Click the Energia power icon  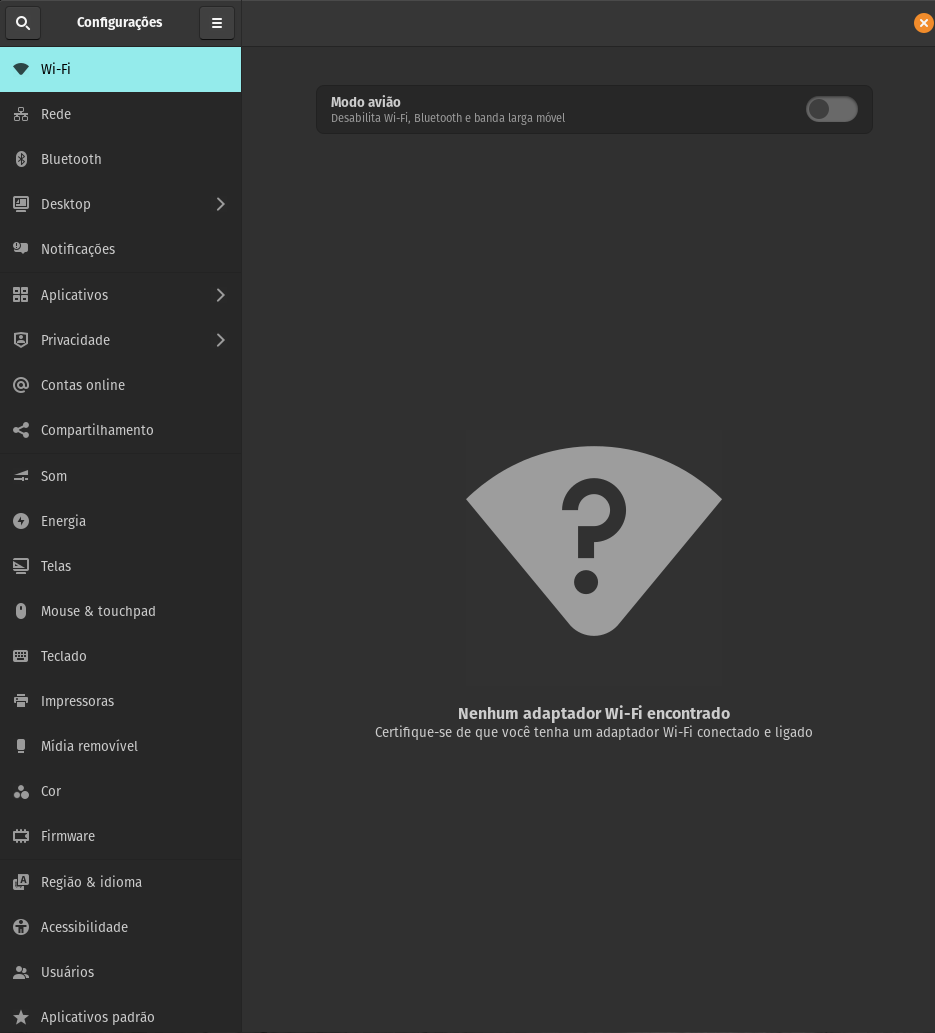pos(21,521)
